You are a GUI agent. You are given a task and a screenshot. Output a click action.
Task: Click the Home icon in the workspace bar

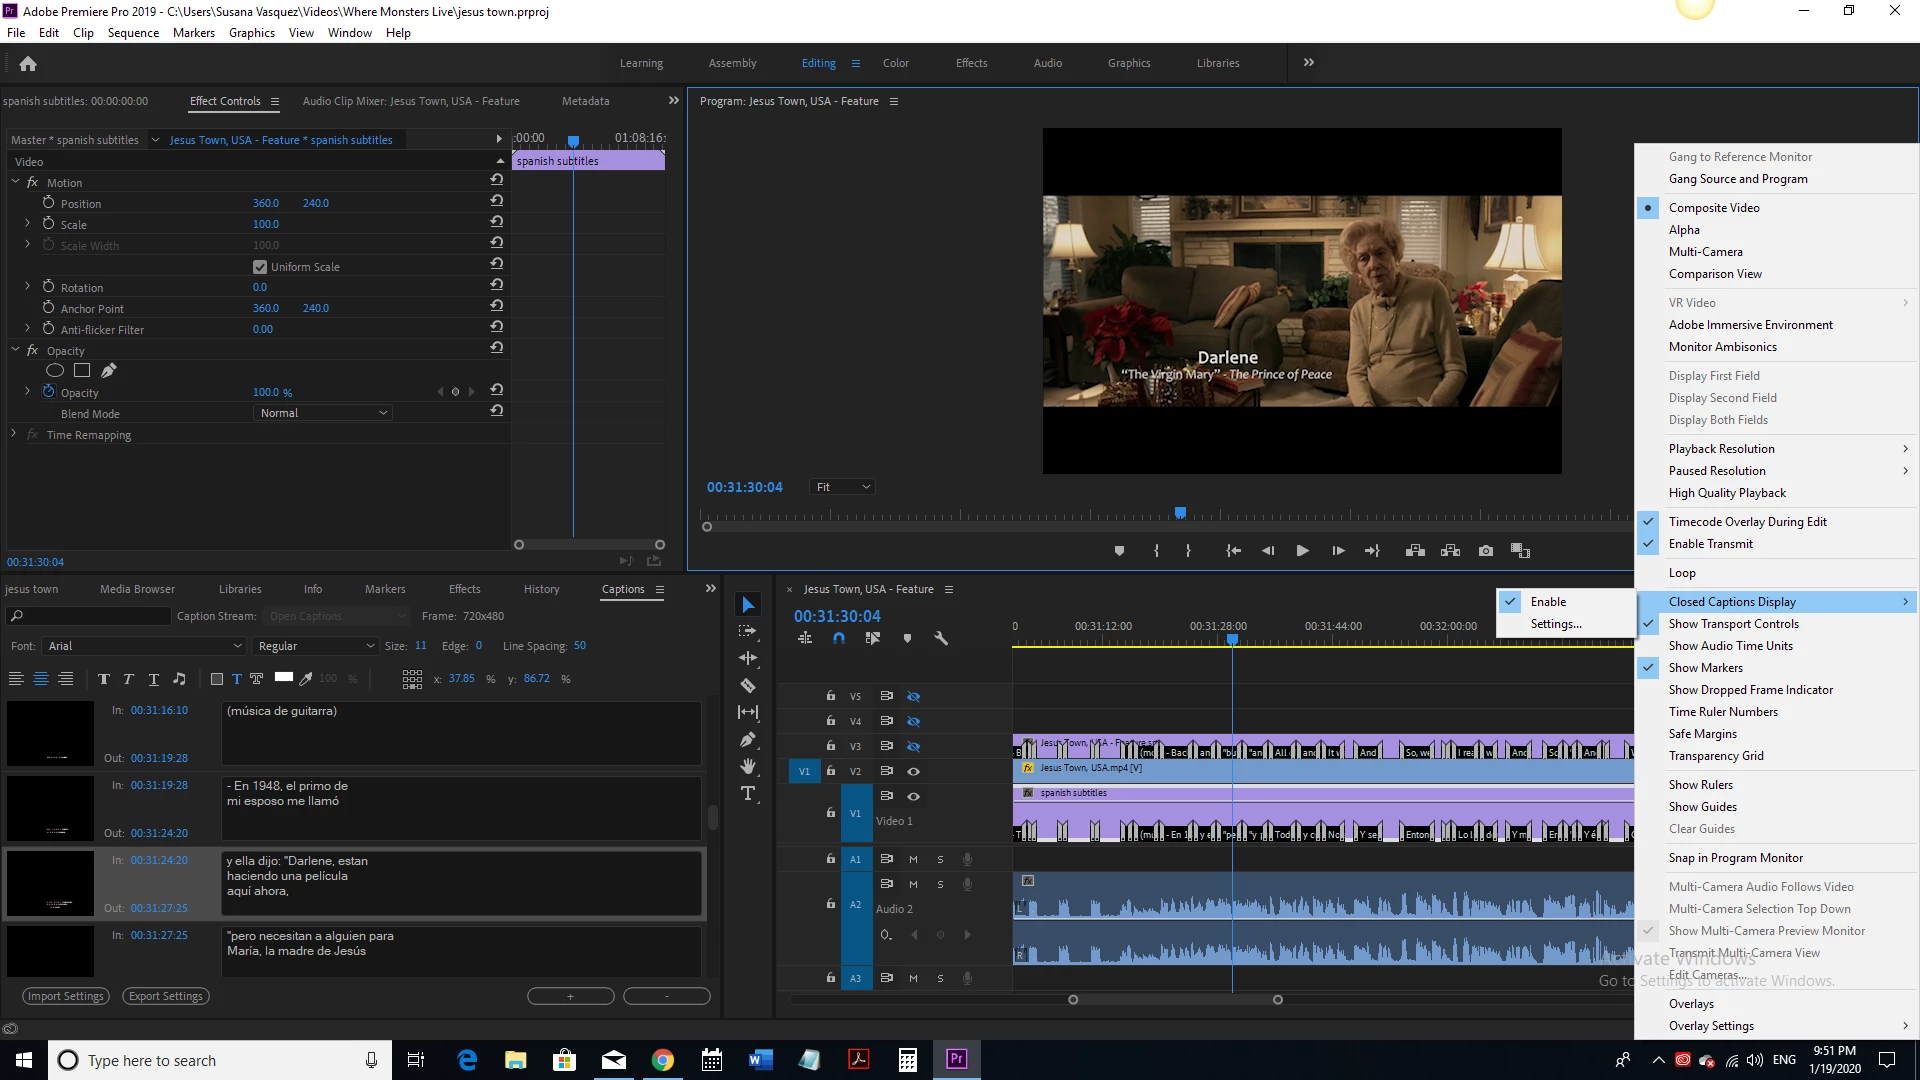tap(28, 64)
